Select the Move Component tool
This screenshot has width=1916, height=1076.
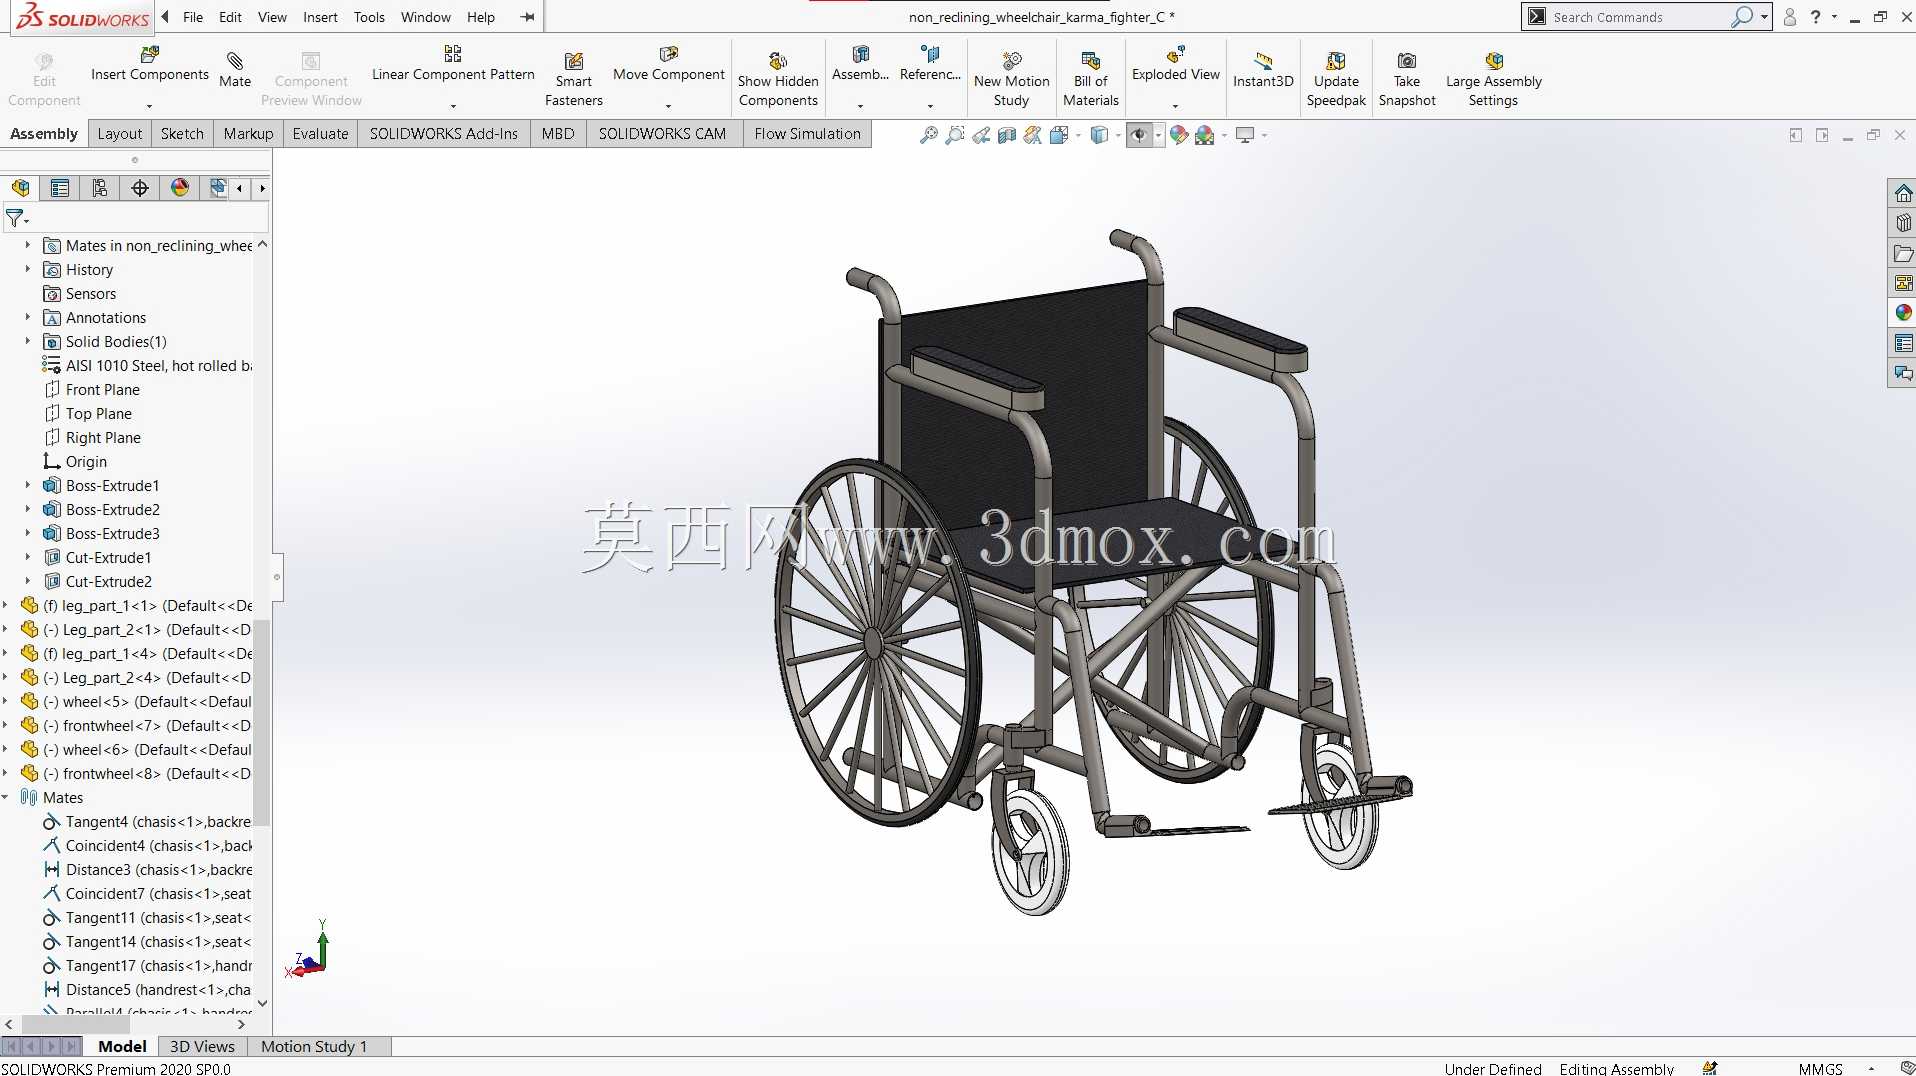tap(668, 64)
